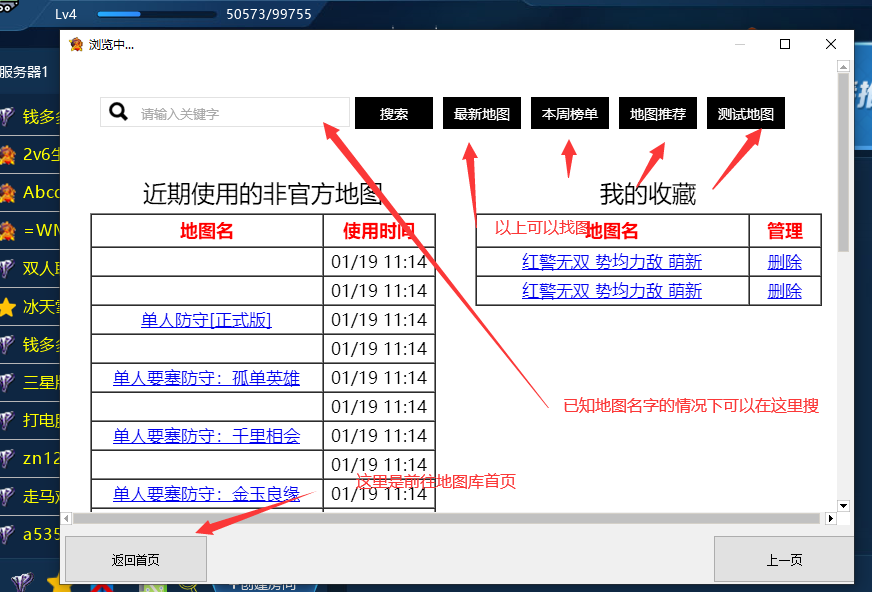
Task: Click the vertical scrollbar thumb
Action: point(843,162)
